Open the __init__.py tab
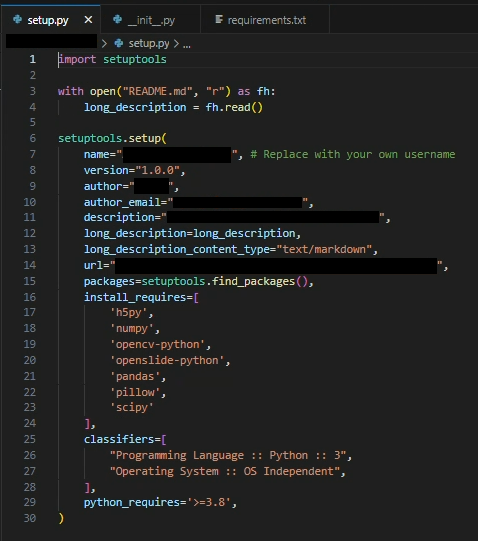This screenshot has width=478, height=541. coord(150,20)
